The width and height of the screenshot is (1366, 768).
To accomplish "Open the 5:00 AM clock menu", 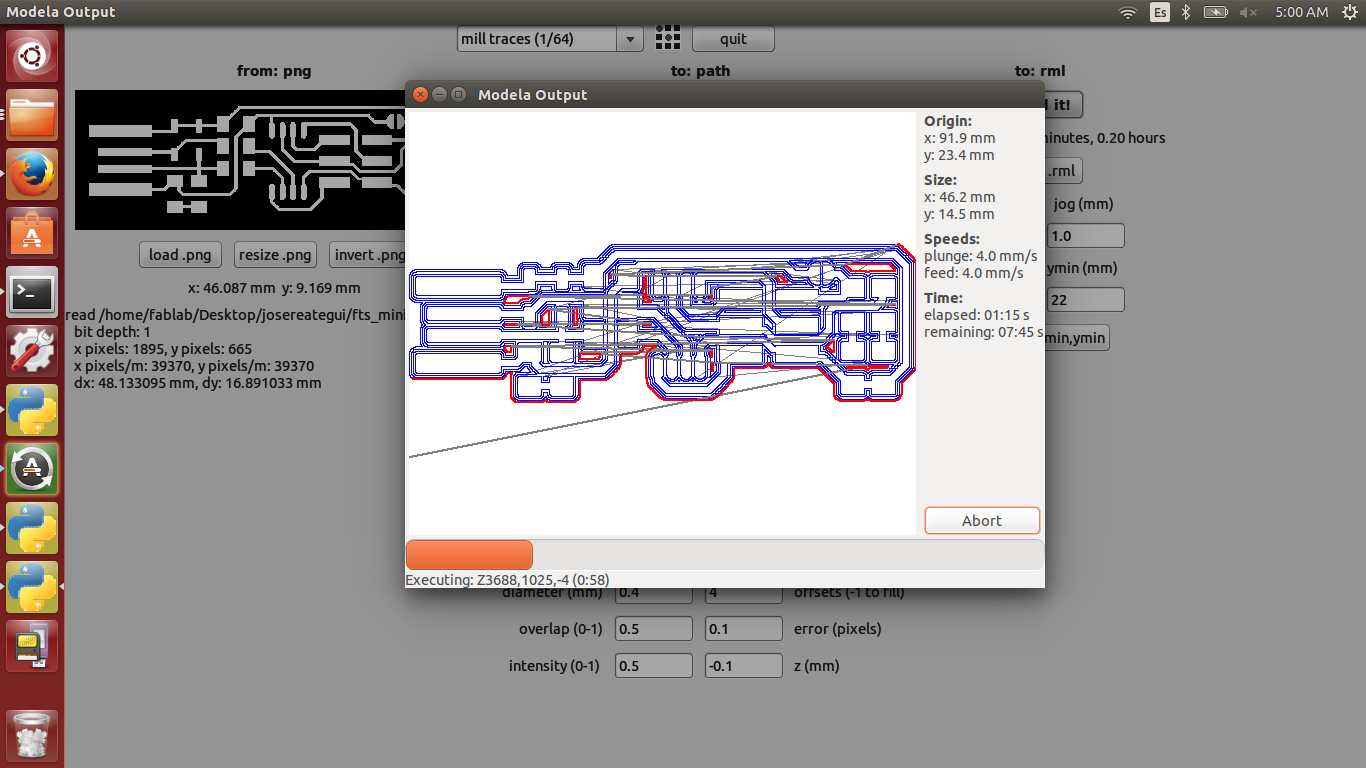I will (1302, 12).
